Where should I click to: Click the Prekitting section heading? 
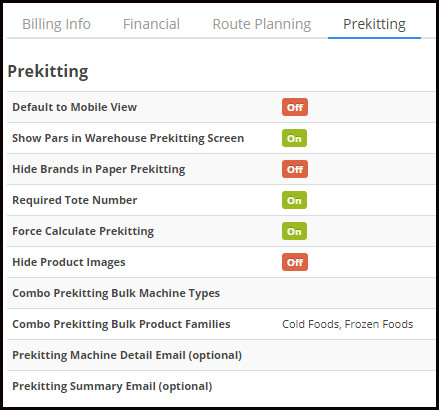[48, 71]
